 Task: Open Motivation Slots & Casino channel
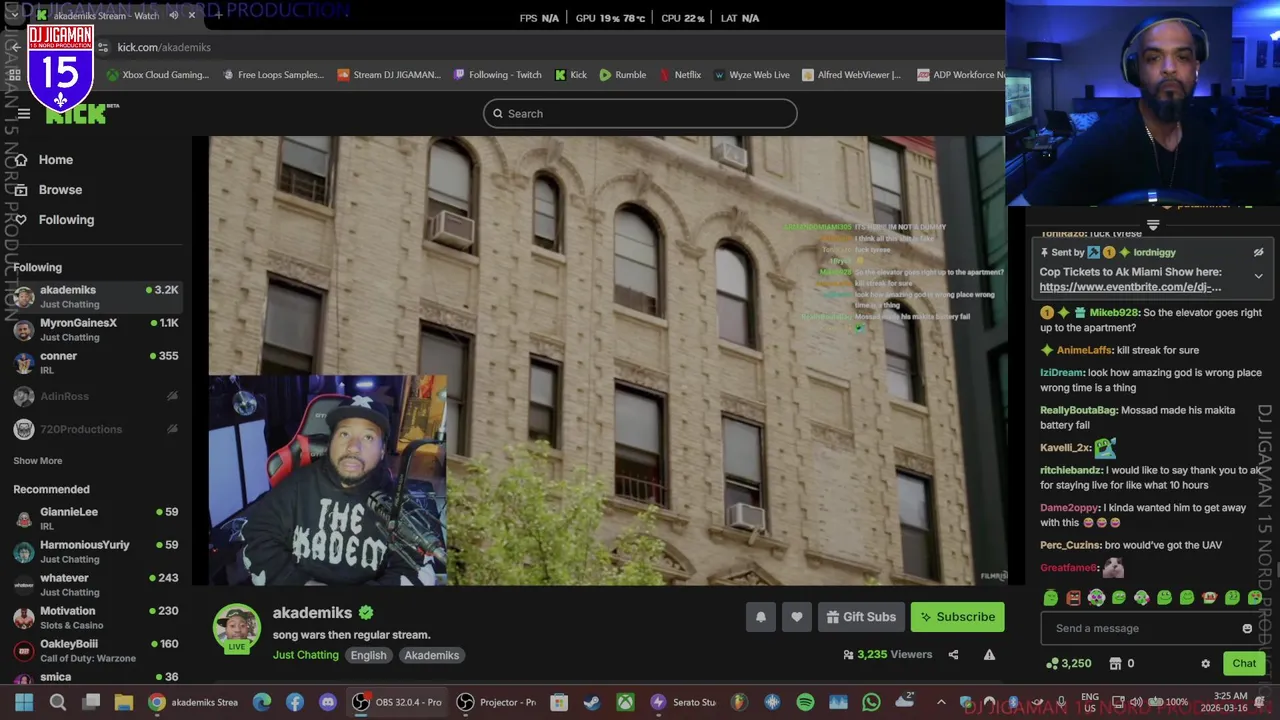96,618
